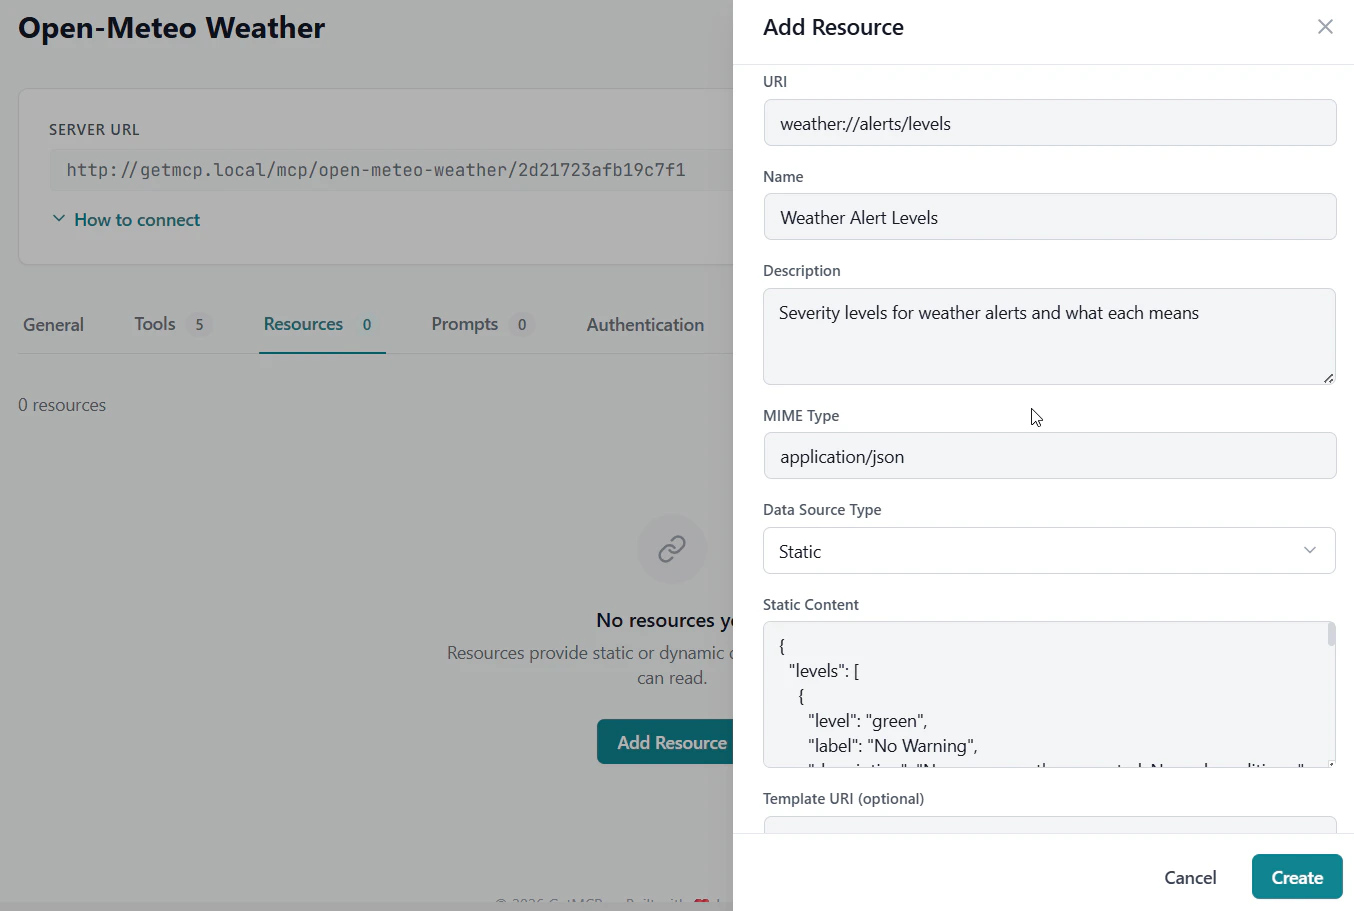The height and width of the screenshot is (911, 1354).
Task: Cancel the Add Resource form
Action: tap(1190, 877)
